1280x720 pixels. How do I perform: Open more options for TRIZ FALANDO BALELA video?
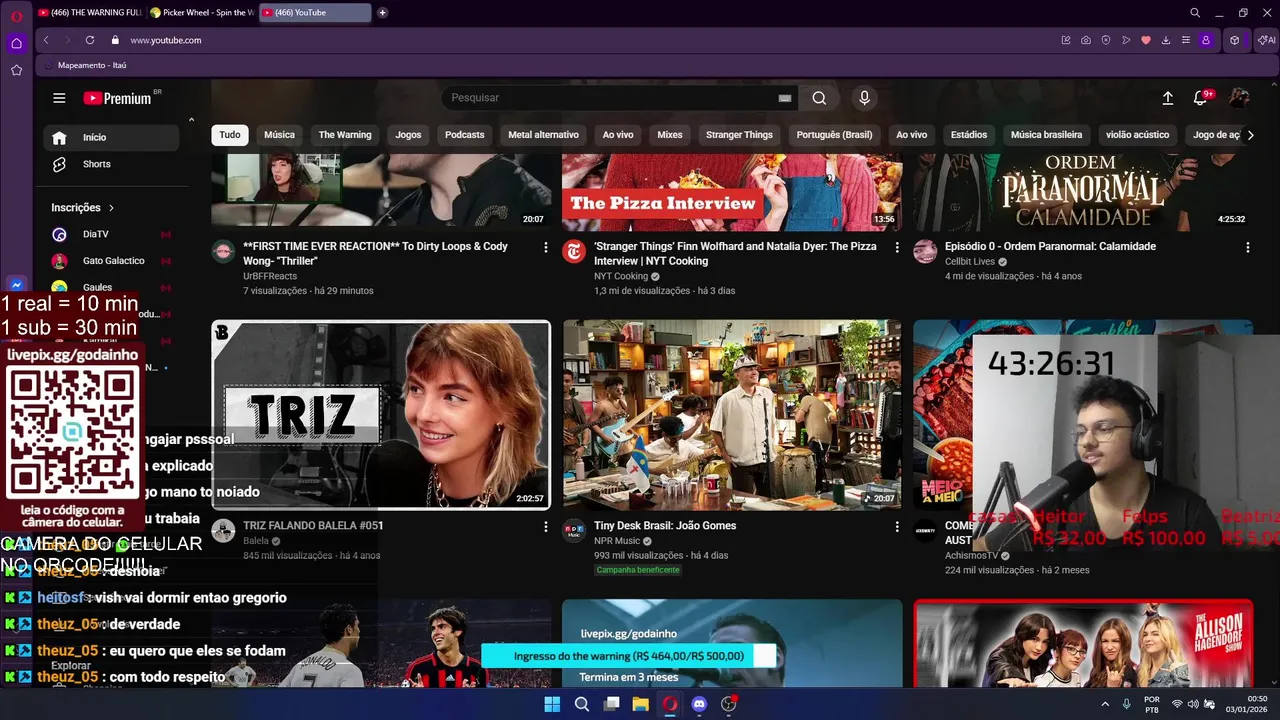coord(546,526)
